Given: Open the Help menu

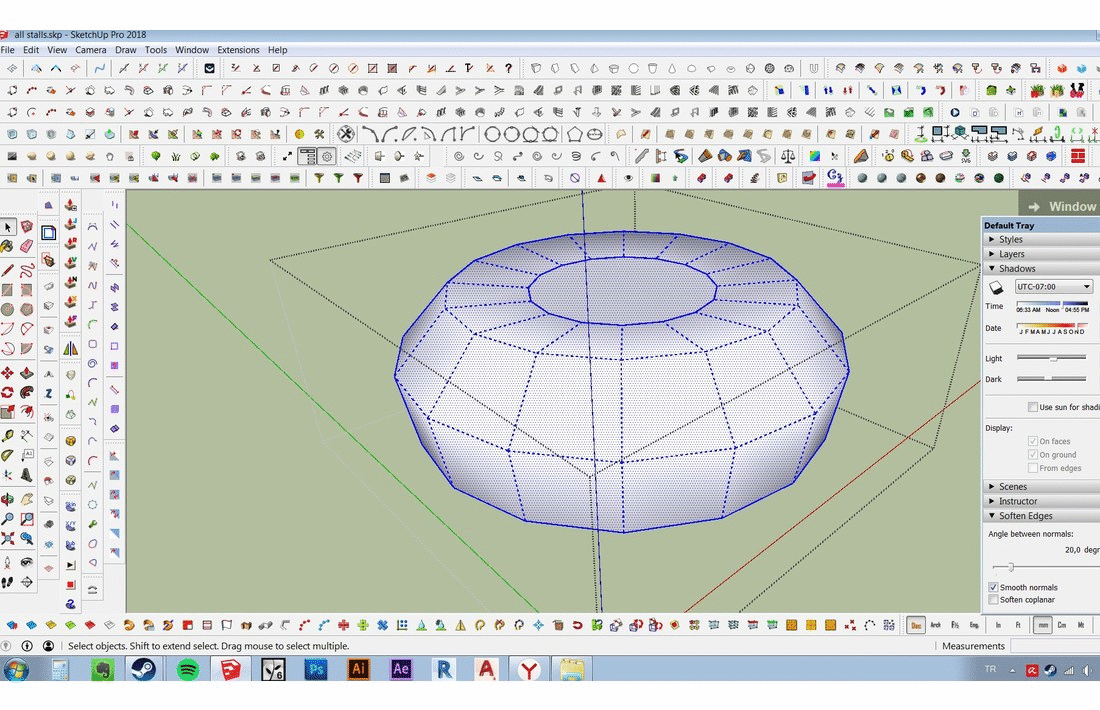Looking at the screenshot, I should coord(277,50).
